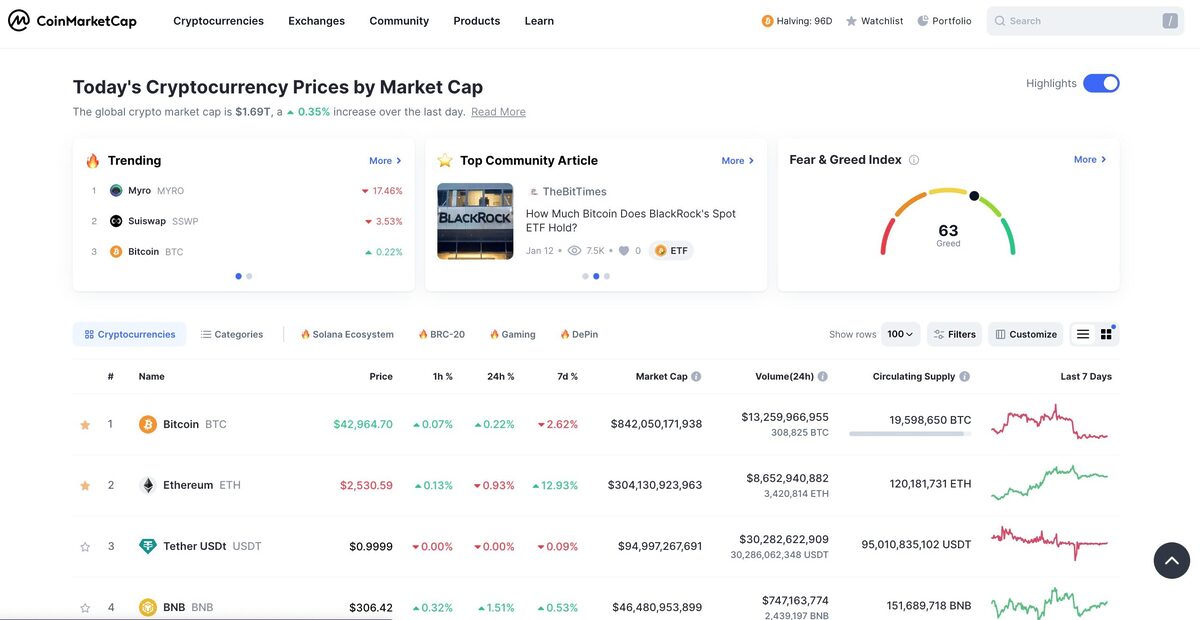Click the scroll-to-top arrow button
Image resolution: width=1200 pixels, height=620 pixels.
[x=1172, y=561]
